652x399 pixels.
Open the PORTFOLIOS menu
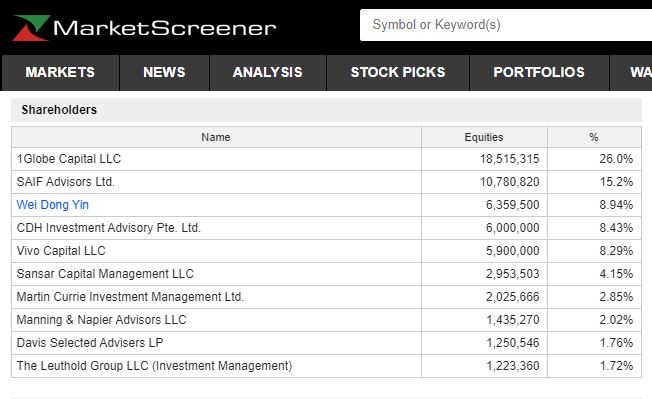539,72
